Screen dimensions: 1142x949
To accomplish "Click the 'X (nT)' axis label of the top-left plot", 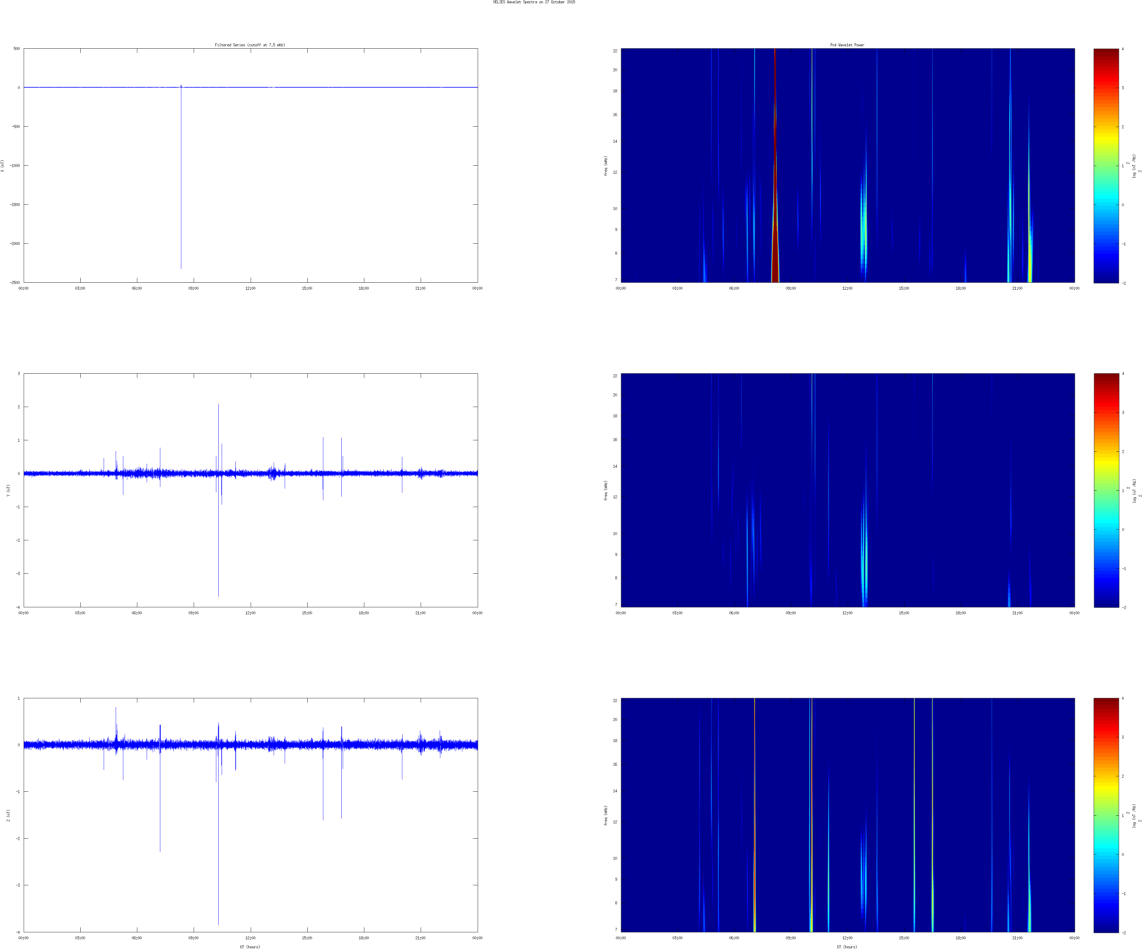I will click(3, 165).
